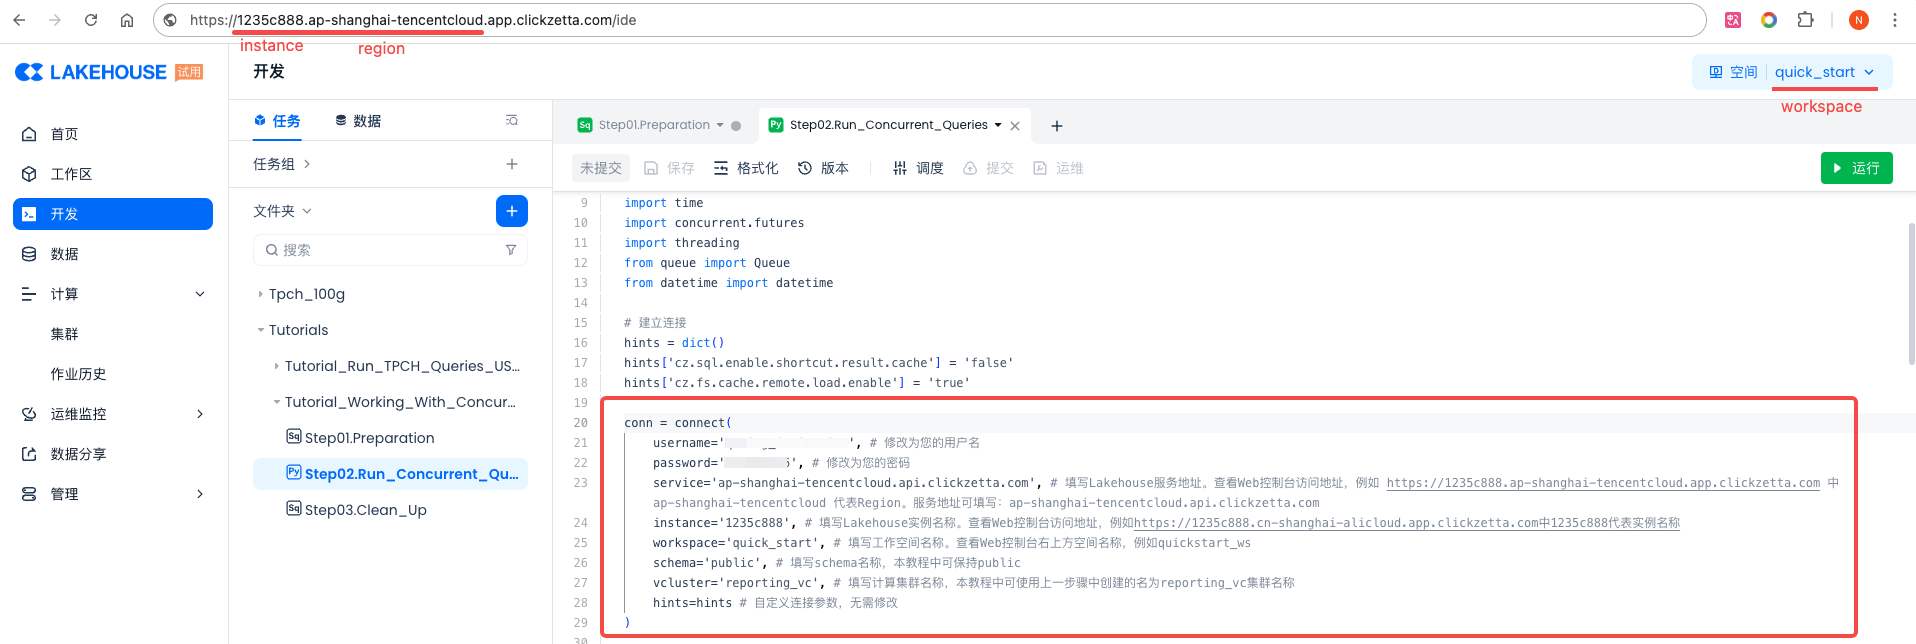The width and height of the screenshot is (1916, 644).
Task: Open the quick_start workspace dropdown
Action: (1825, 72)
